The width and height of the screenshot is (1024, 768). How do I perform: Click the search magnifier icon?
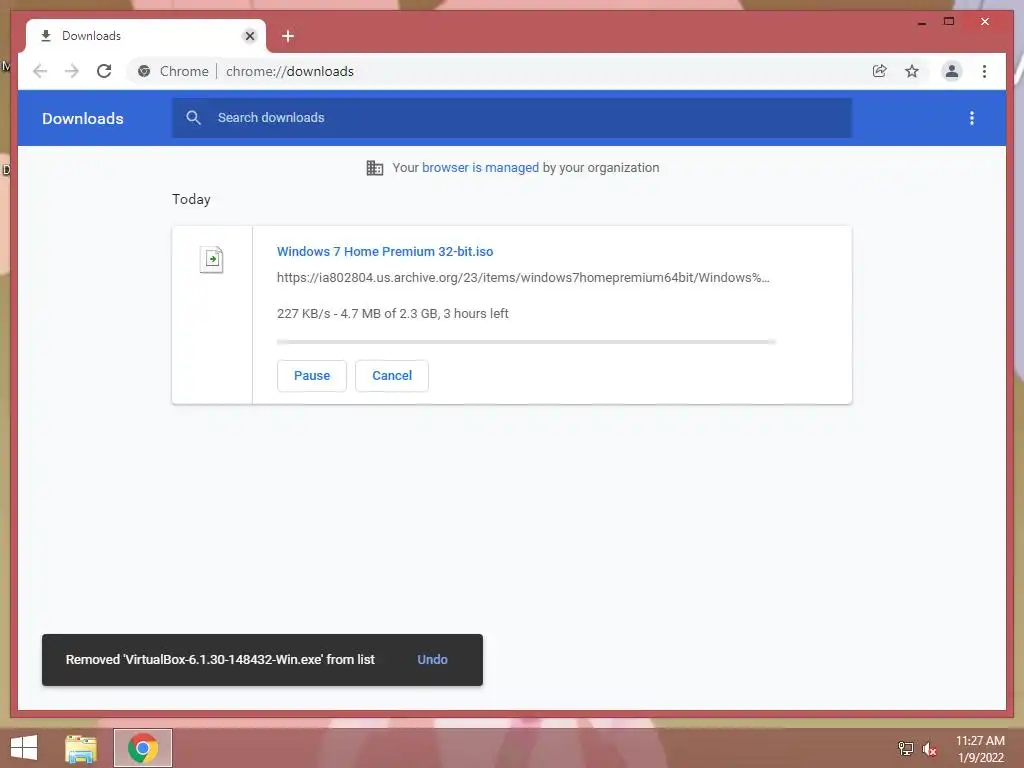193,118
